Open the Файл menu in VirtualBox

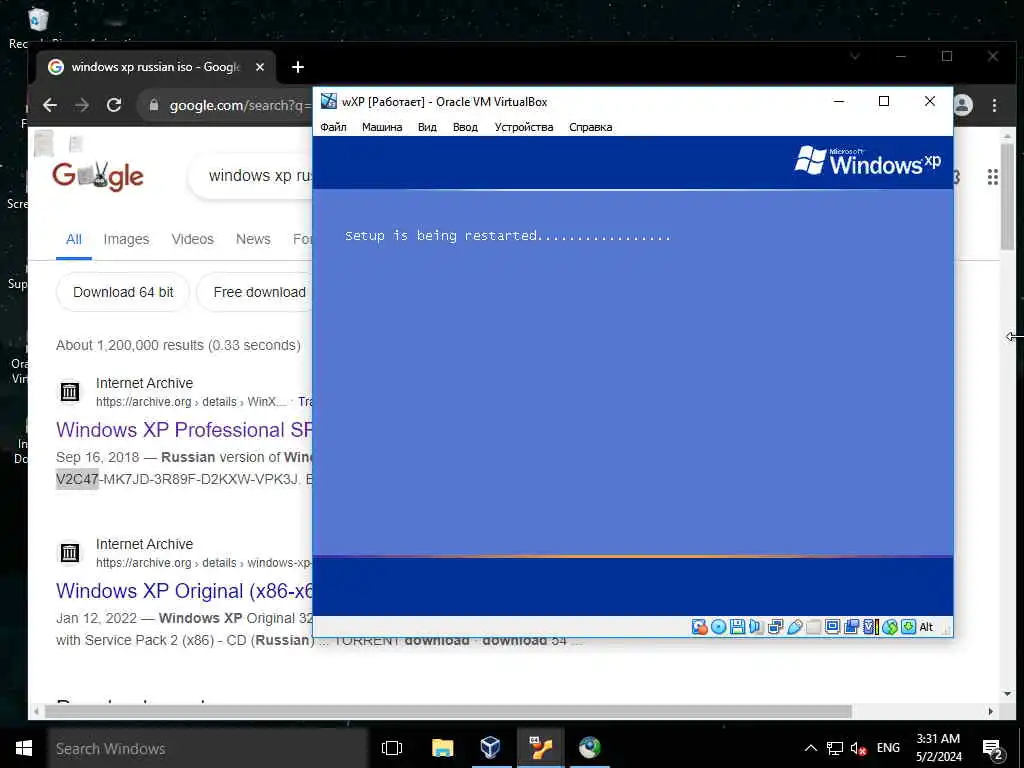[x=333, y=127]
